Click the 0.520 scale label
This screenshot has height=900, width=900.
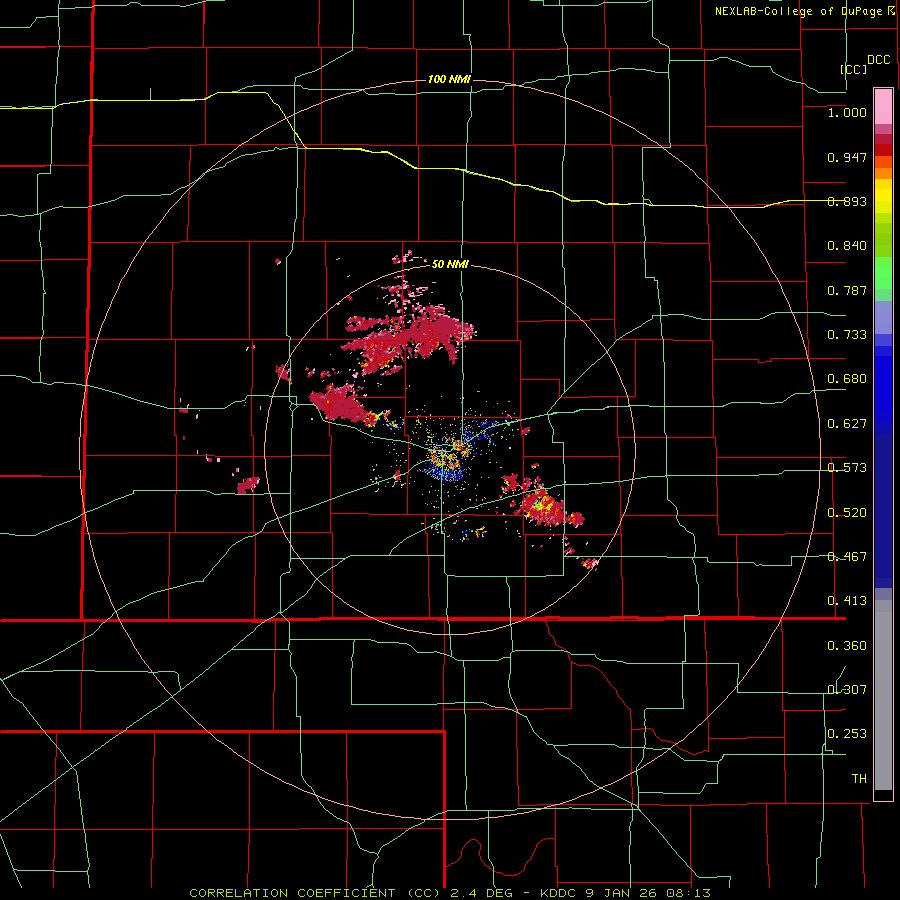847,513
